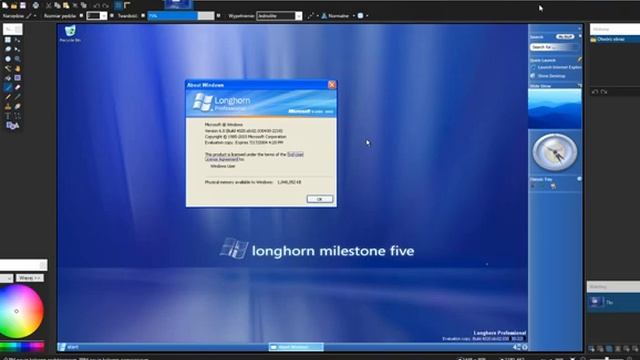Toggle the pixel grid display
640x360 pixels.
118,5
